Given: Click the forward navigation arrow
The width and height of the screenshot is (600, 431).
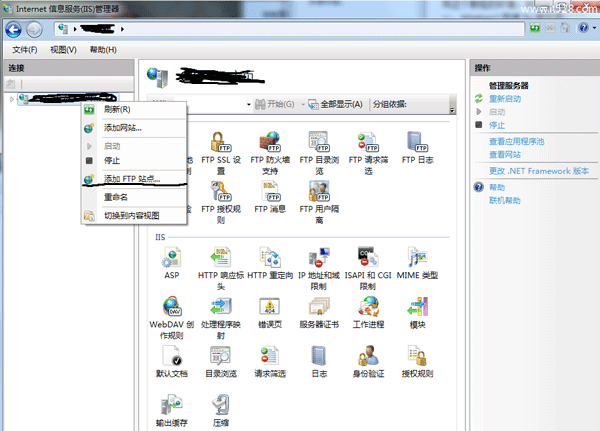Looking at the screenshot, I should click(x=34, y=30).
